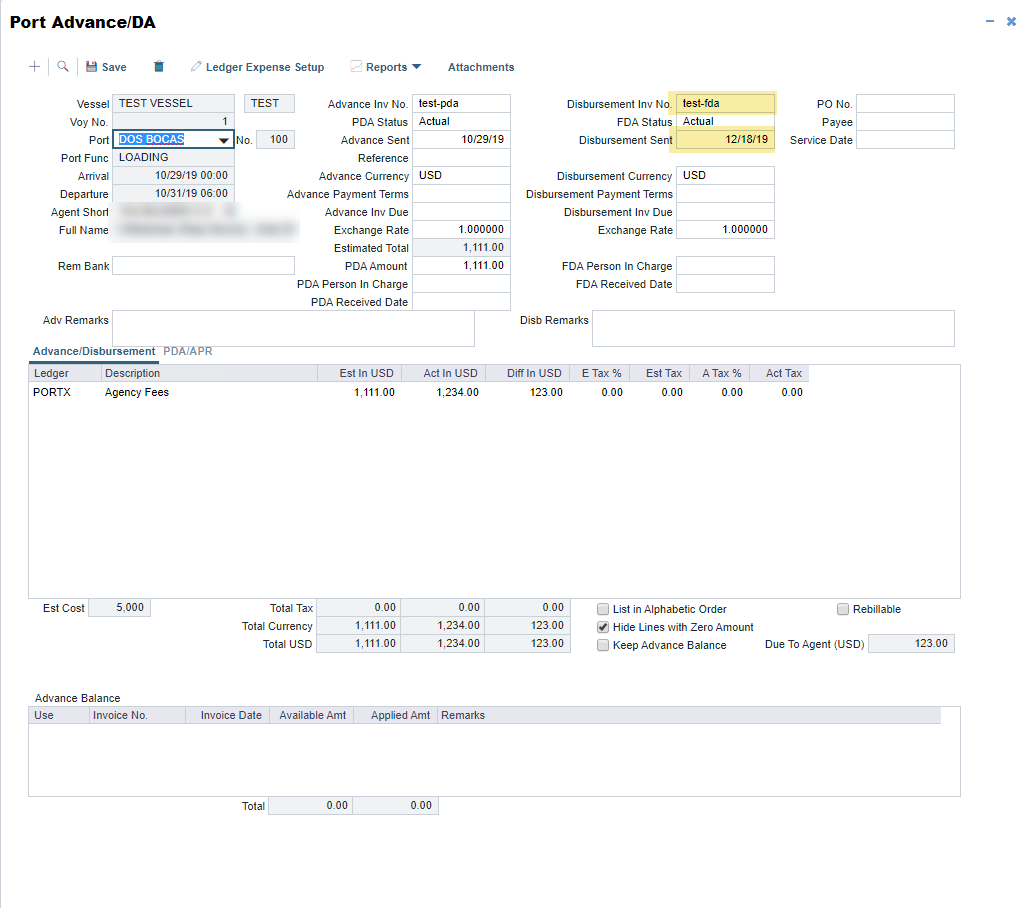Select the Agency Fees ledger row
The image size is (1027, 908).
(x=137, y=392)
